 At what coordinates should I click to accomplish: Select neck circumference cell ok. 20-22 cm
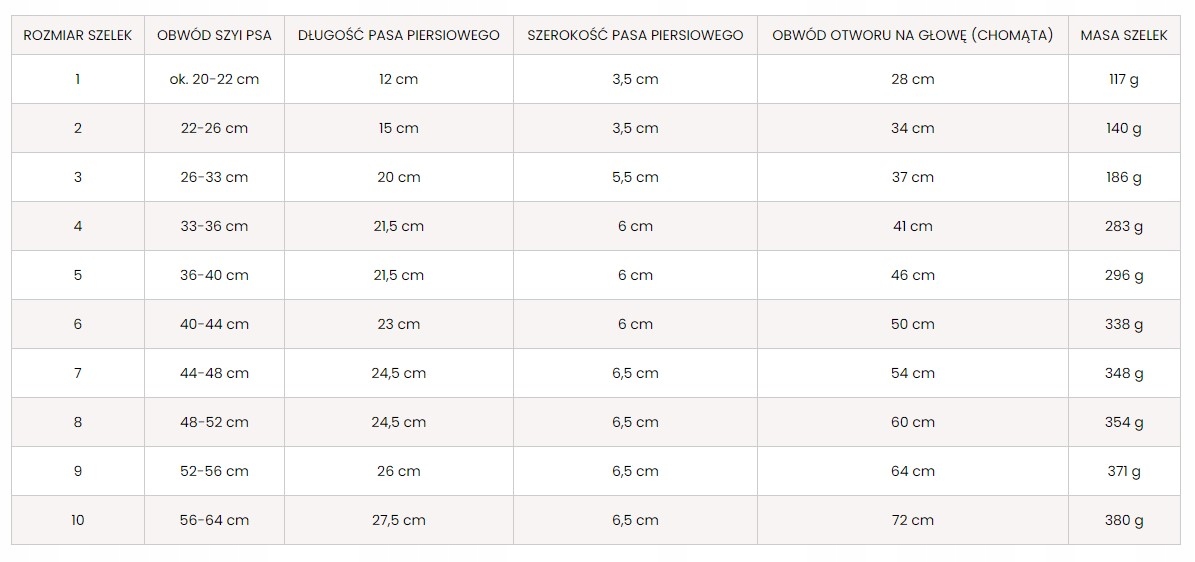[x=214, y=79]
